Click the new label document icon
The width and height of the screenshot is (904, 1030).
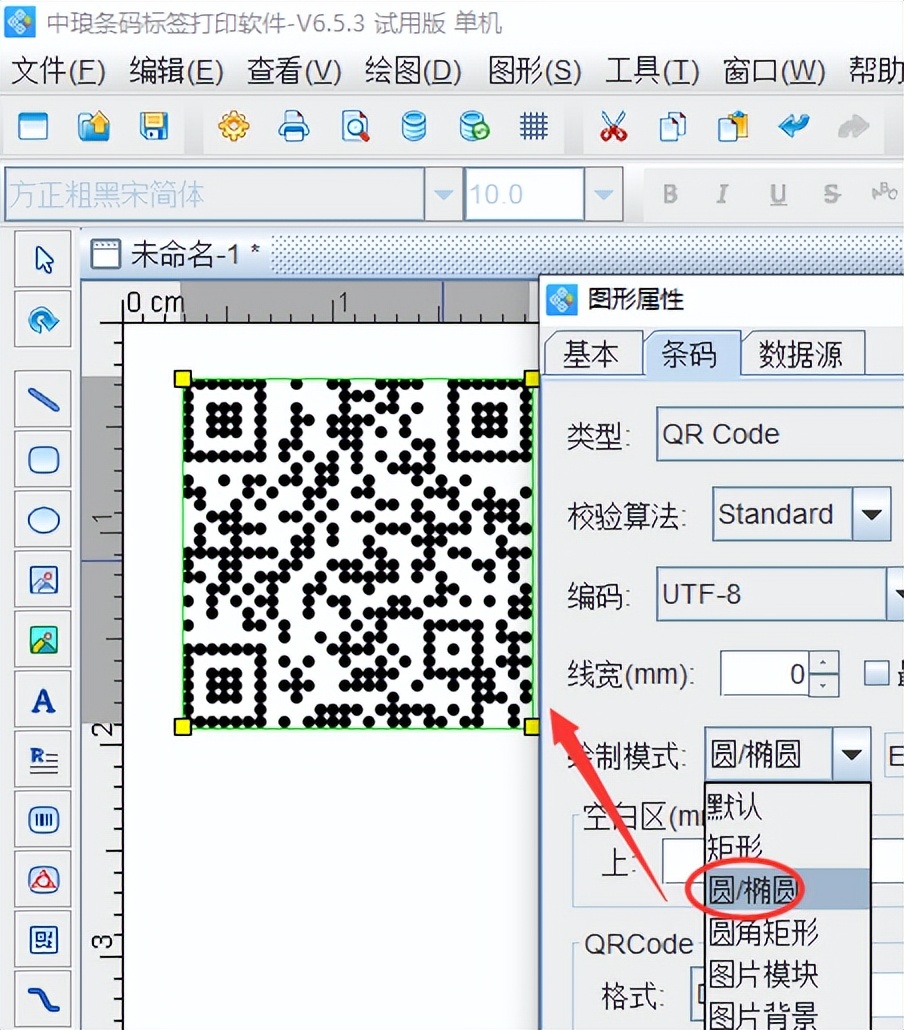(34, 126)
